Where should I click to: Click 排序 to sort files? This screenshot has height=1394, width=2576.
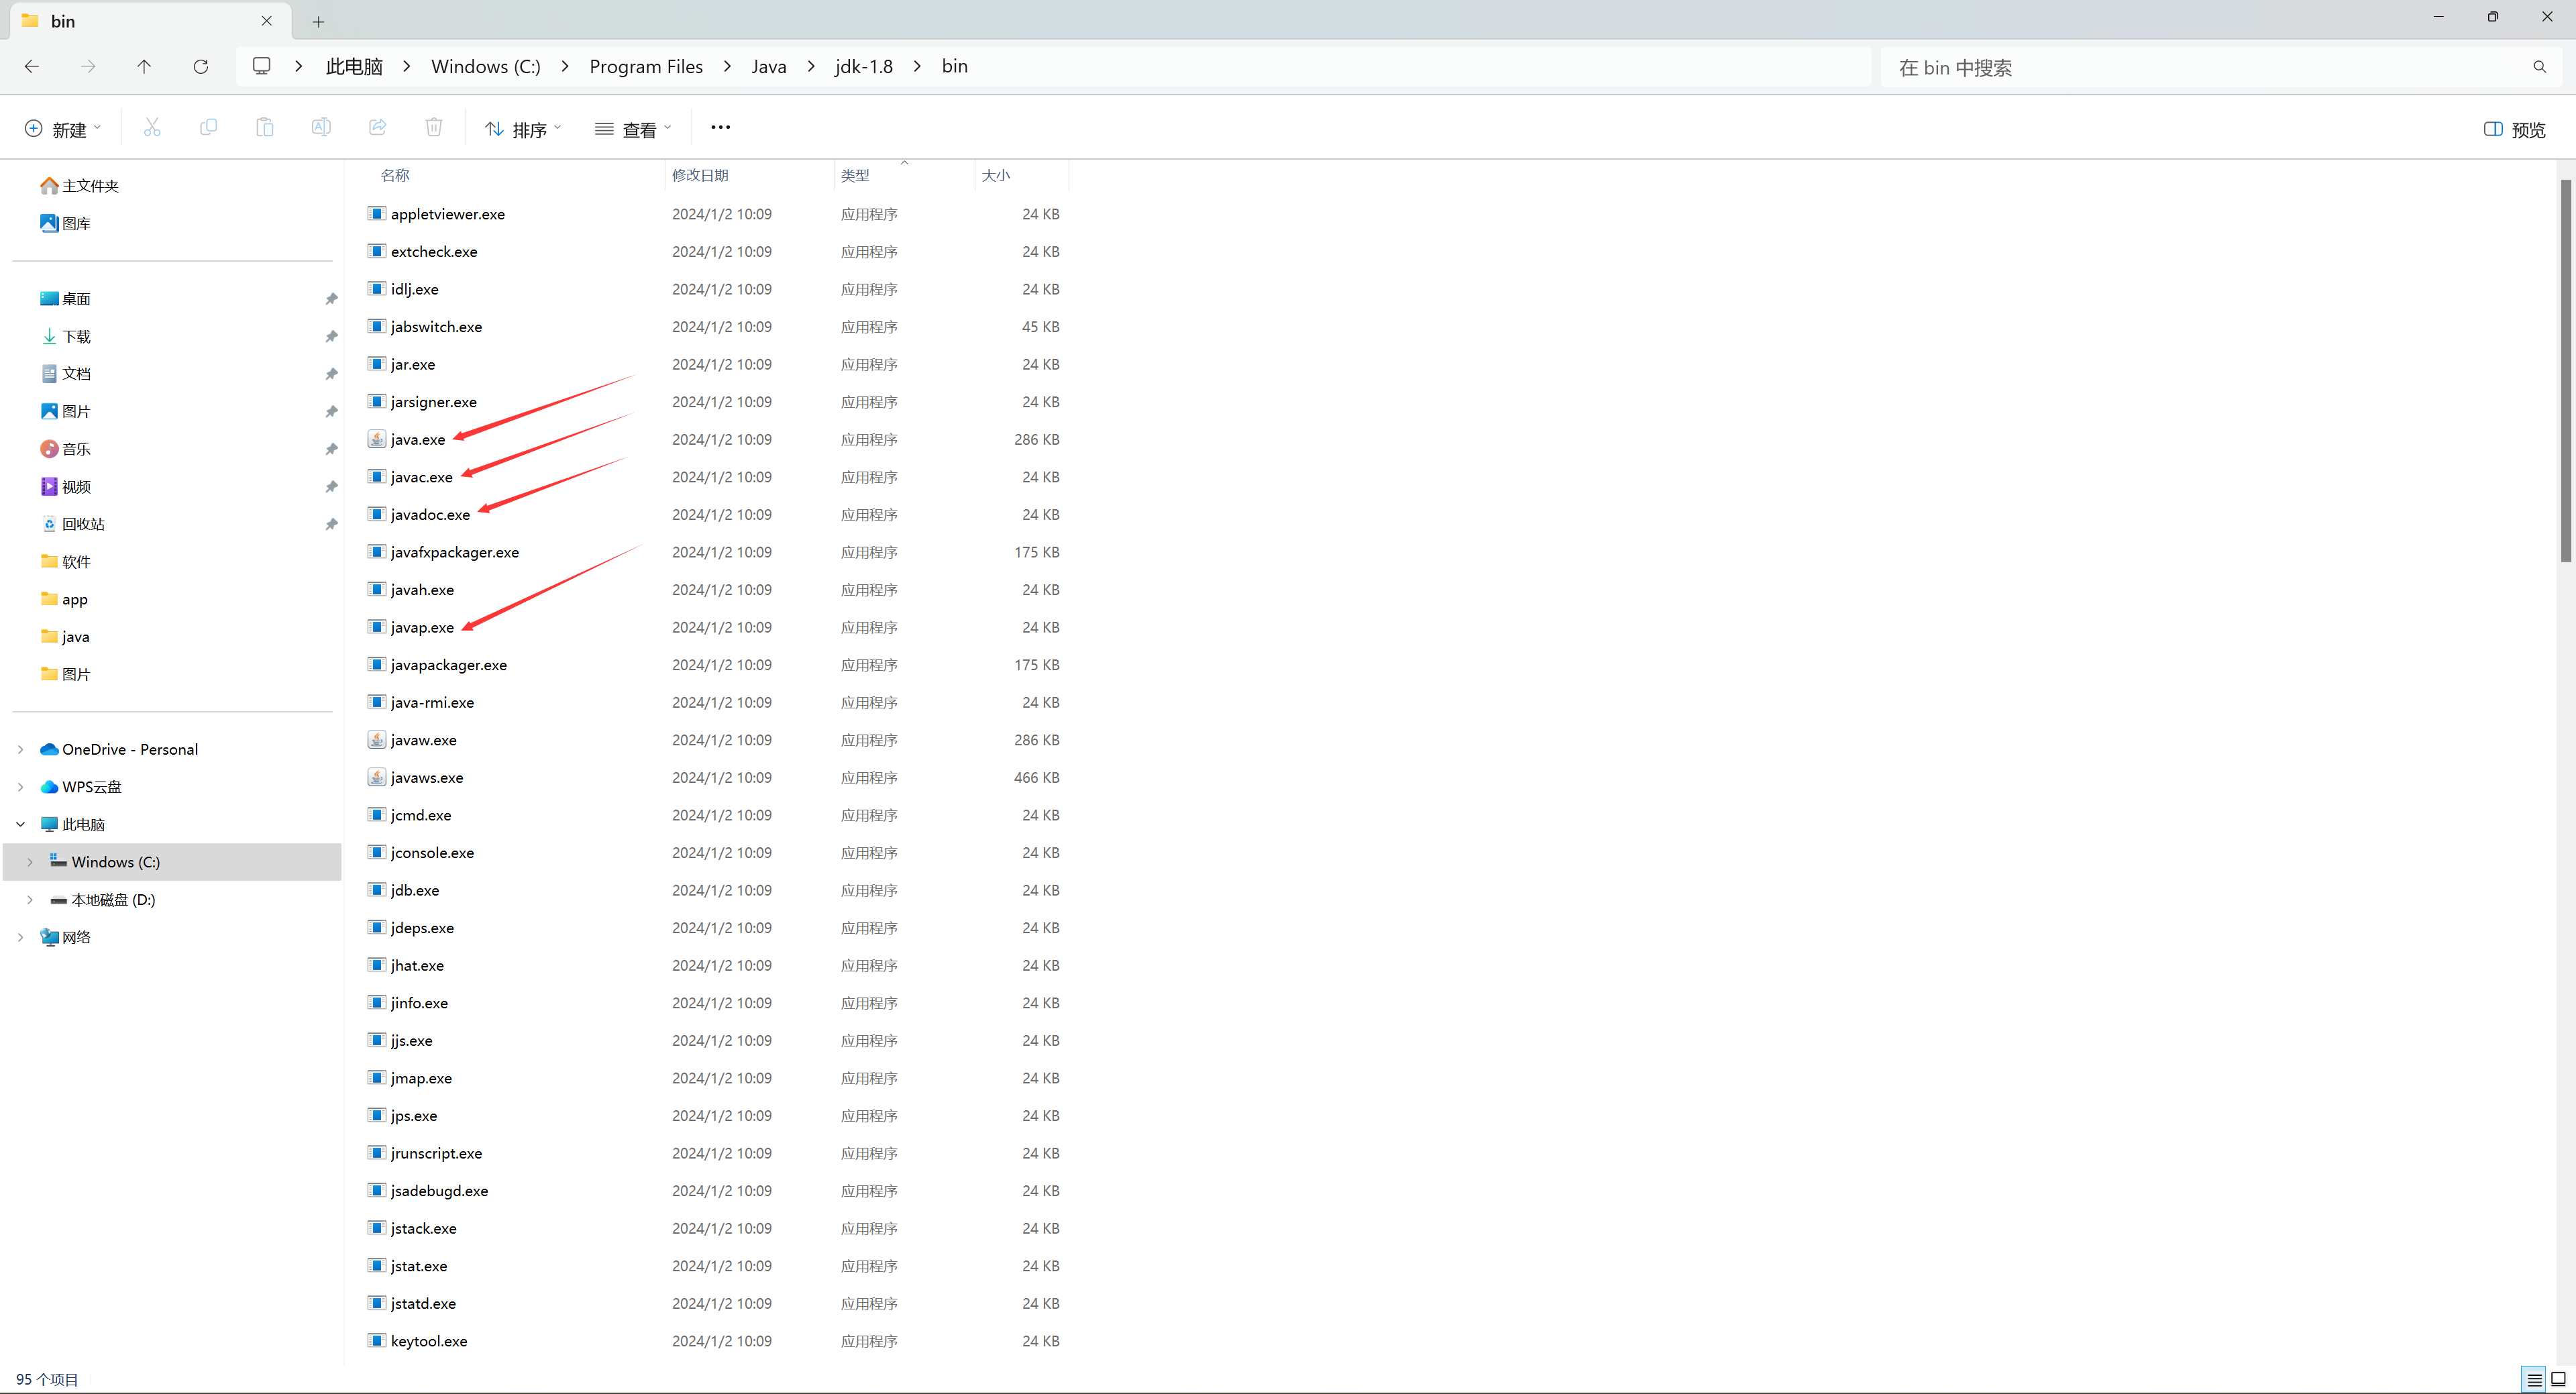click(x=525, y=129)
